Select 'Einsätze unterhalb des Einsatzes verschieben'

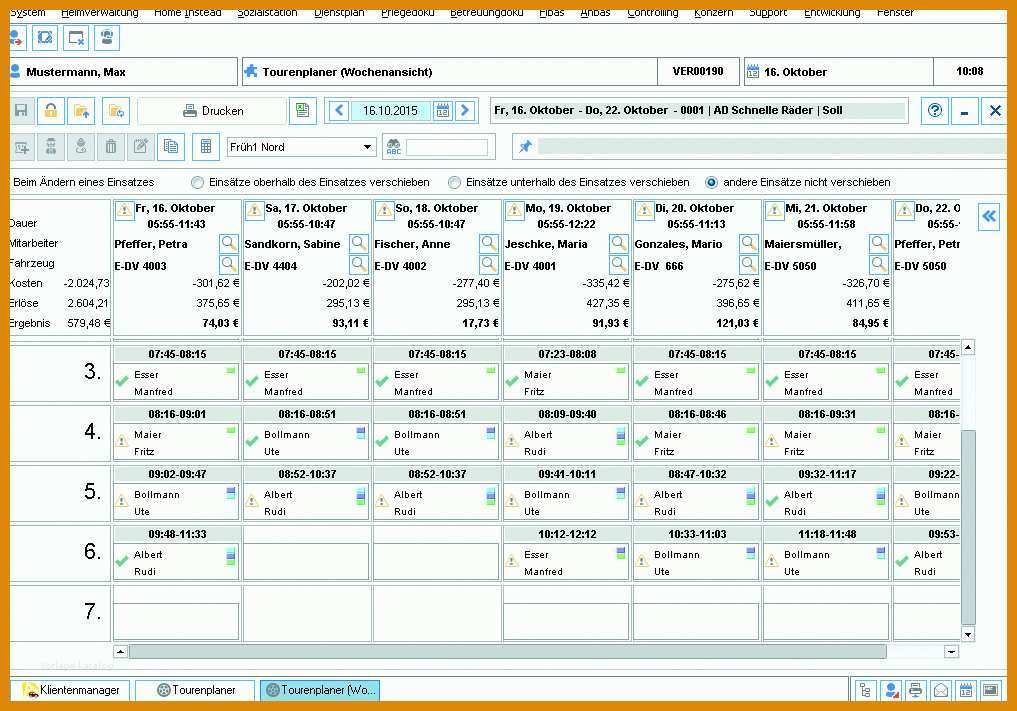pyautogui.click(x=455, y=182)
